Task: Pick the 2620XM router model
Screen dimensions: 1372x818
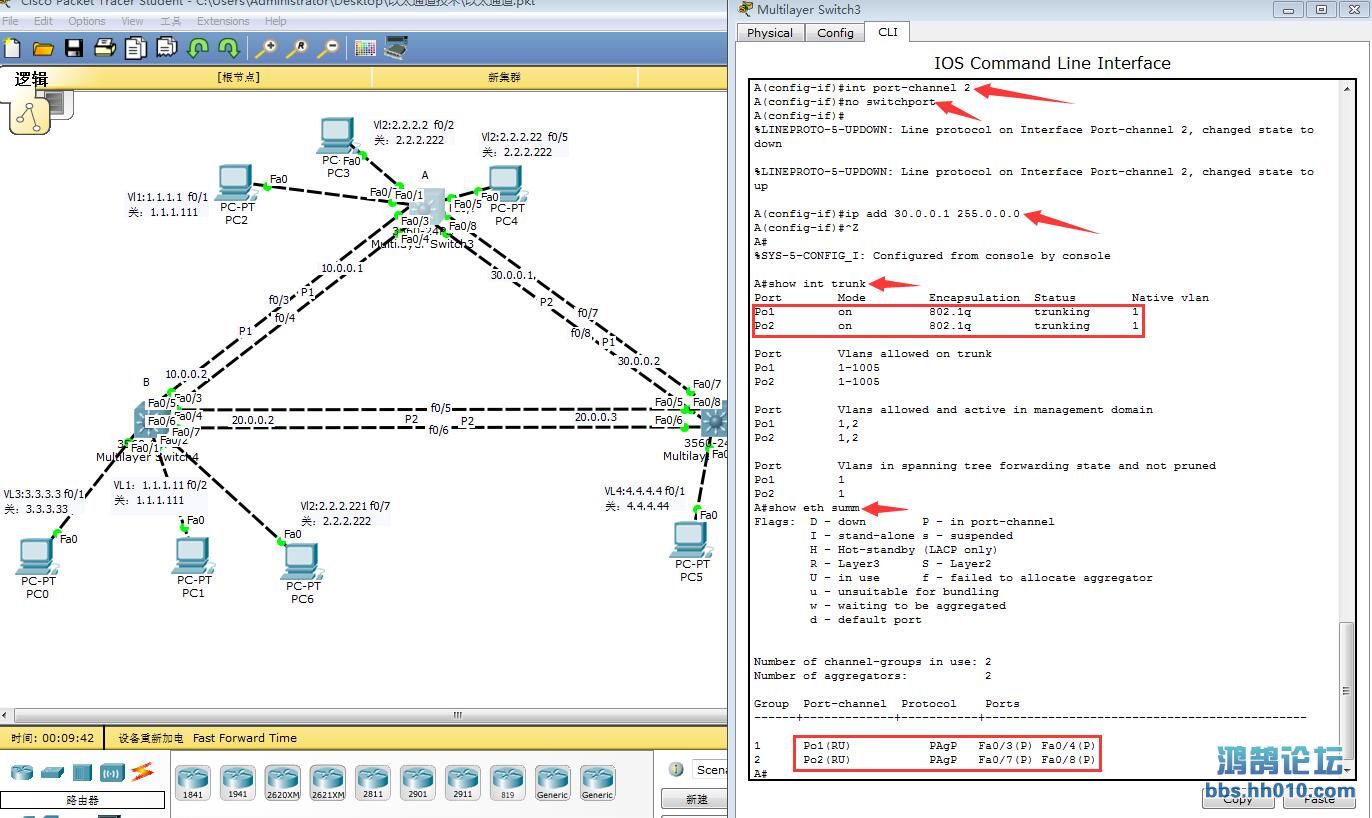Action: coord(283,783)
